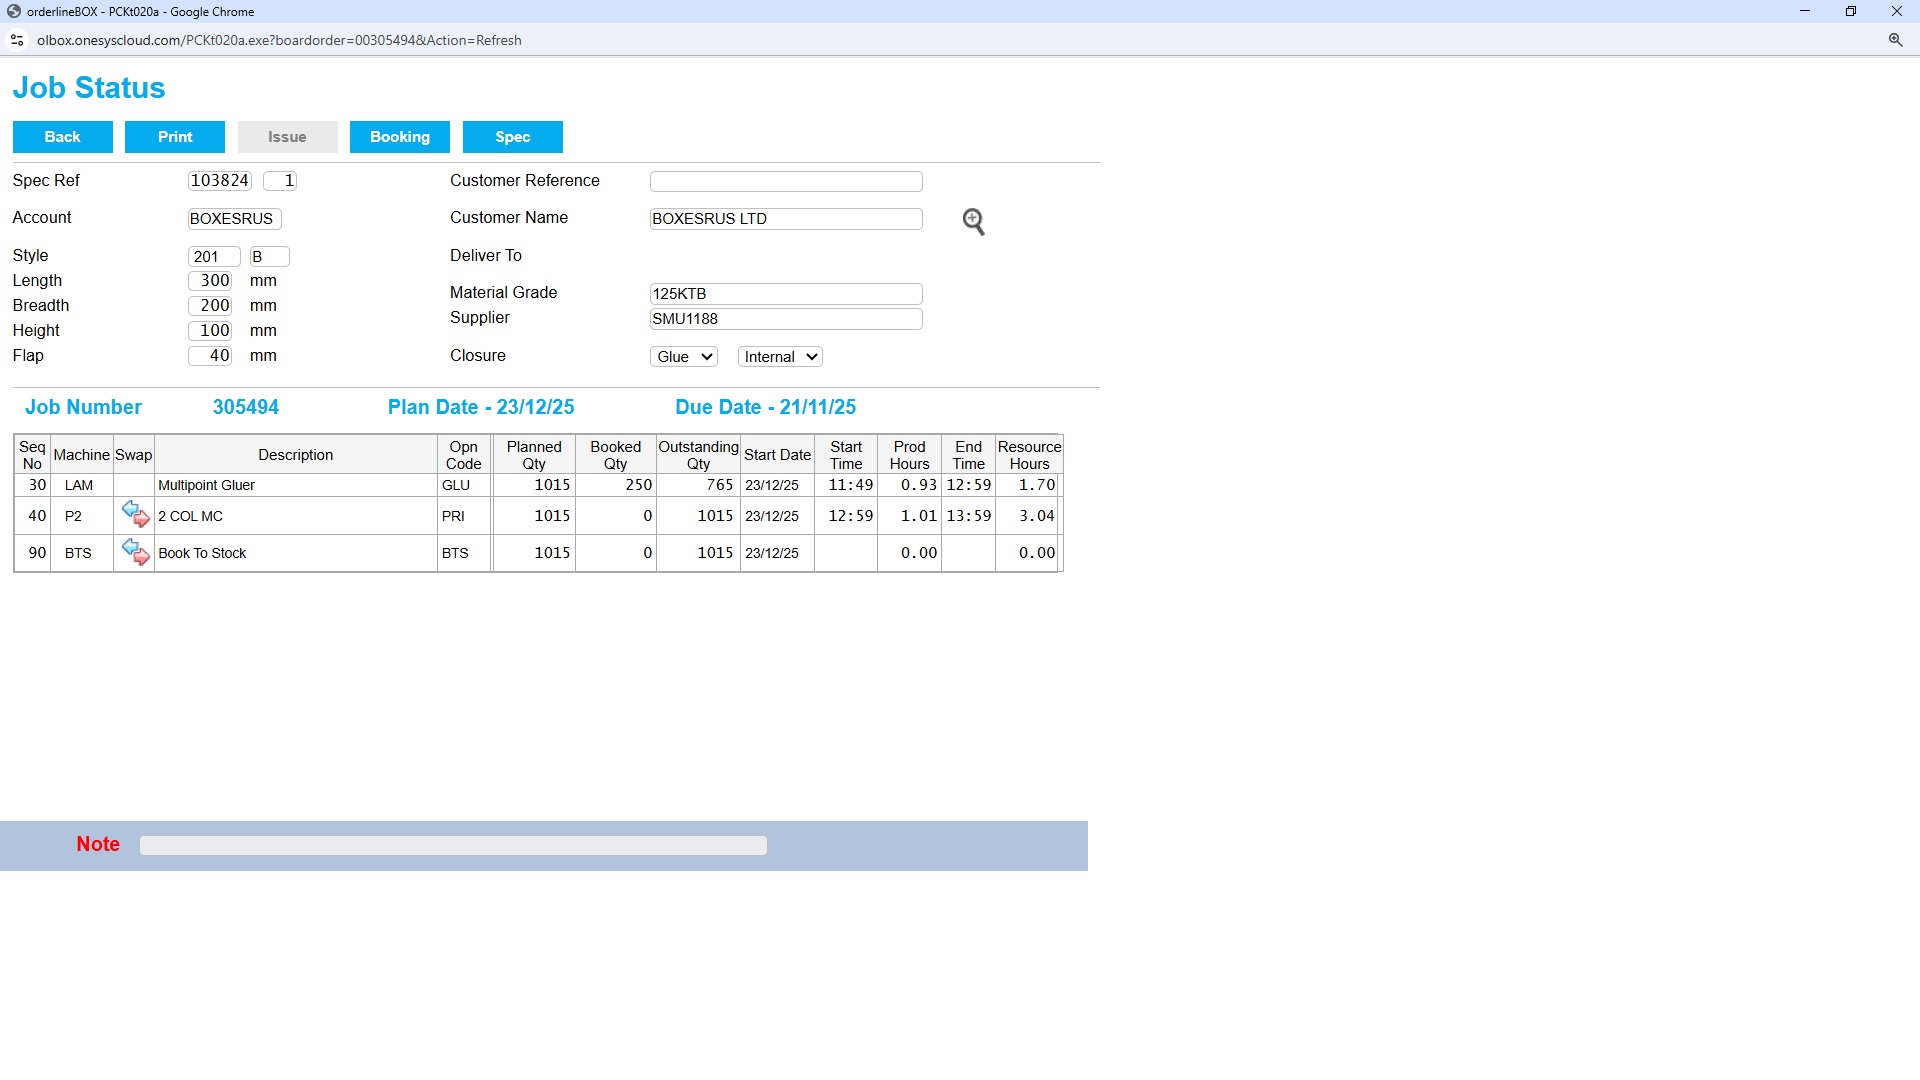This screenshot has height=1080, width=1920.
Task: Click the browser address bar URL
Action: 279,40
